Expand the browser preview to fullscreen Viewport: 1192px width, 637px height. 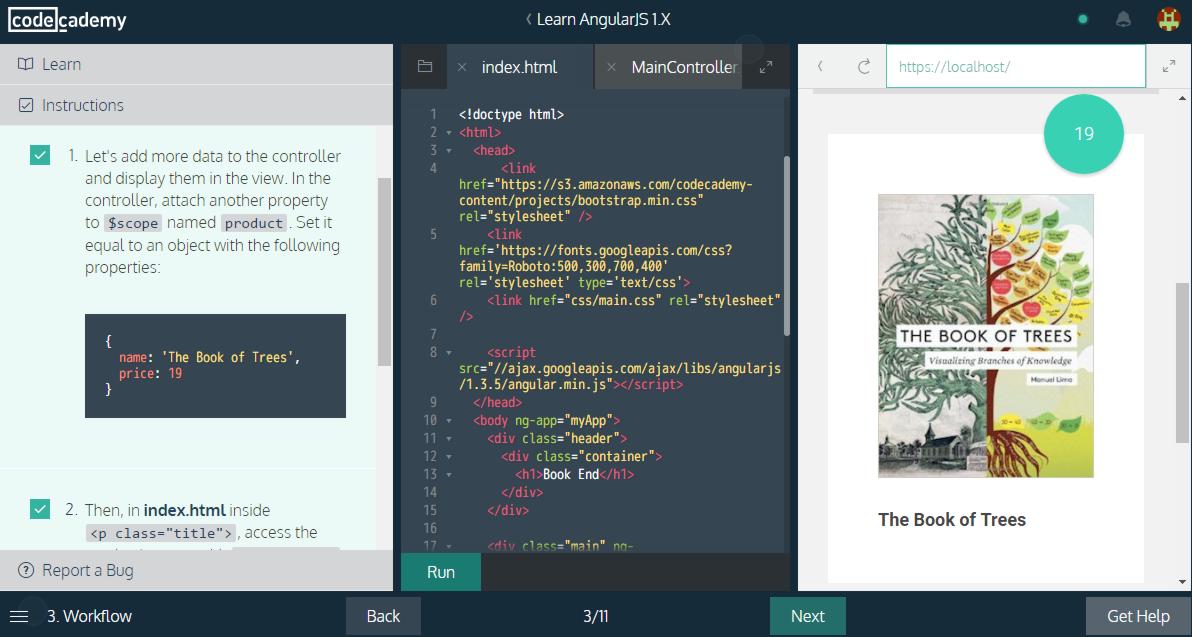tap(1170, 68)
